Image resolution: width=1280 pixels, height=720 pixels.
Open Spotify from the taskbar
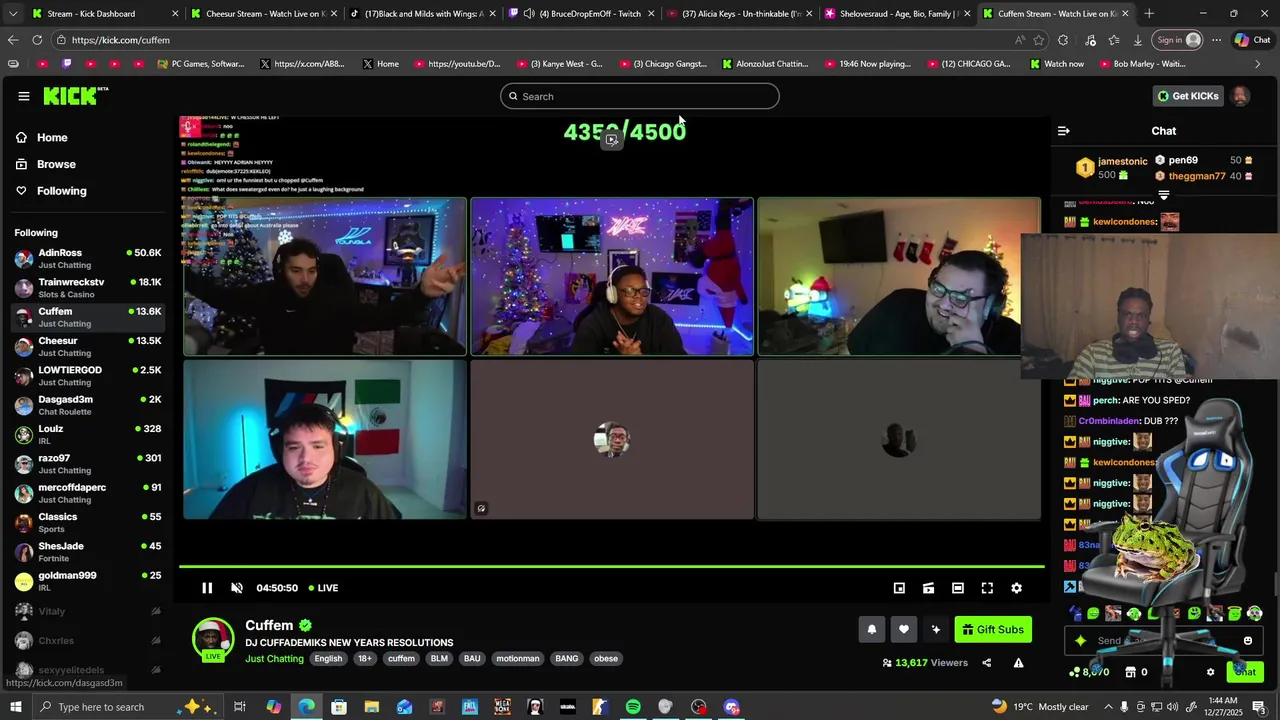633,707
